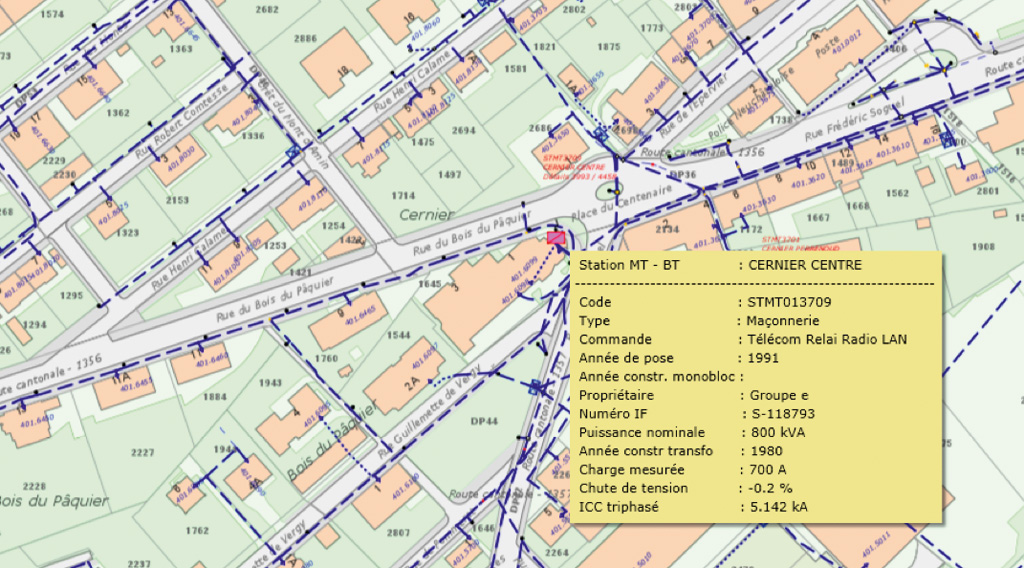Click the red STMT station label text
The width and height of the screenshot is (1024, 568).
point(572,165)
